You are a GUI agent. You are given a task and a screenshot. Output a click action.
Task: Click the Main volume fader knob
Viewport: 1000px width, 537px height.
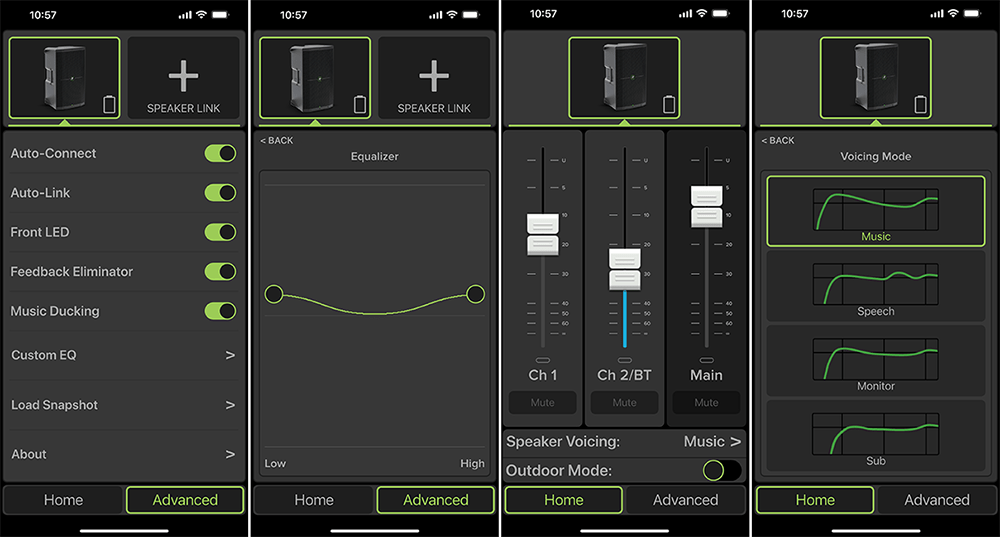(x=706, y=206)
